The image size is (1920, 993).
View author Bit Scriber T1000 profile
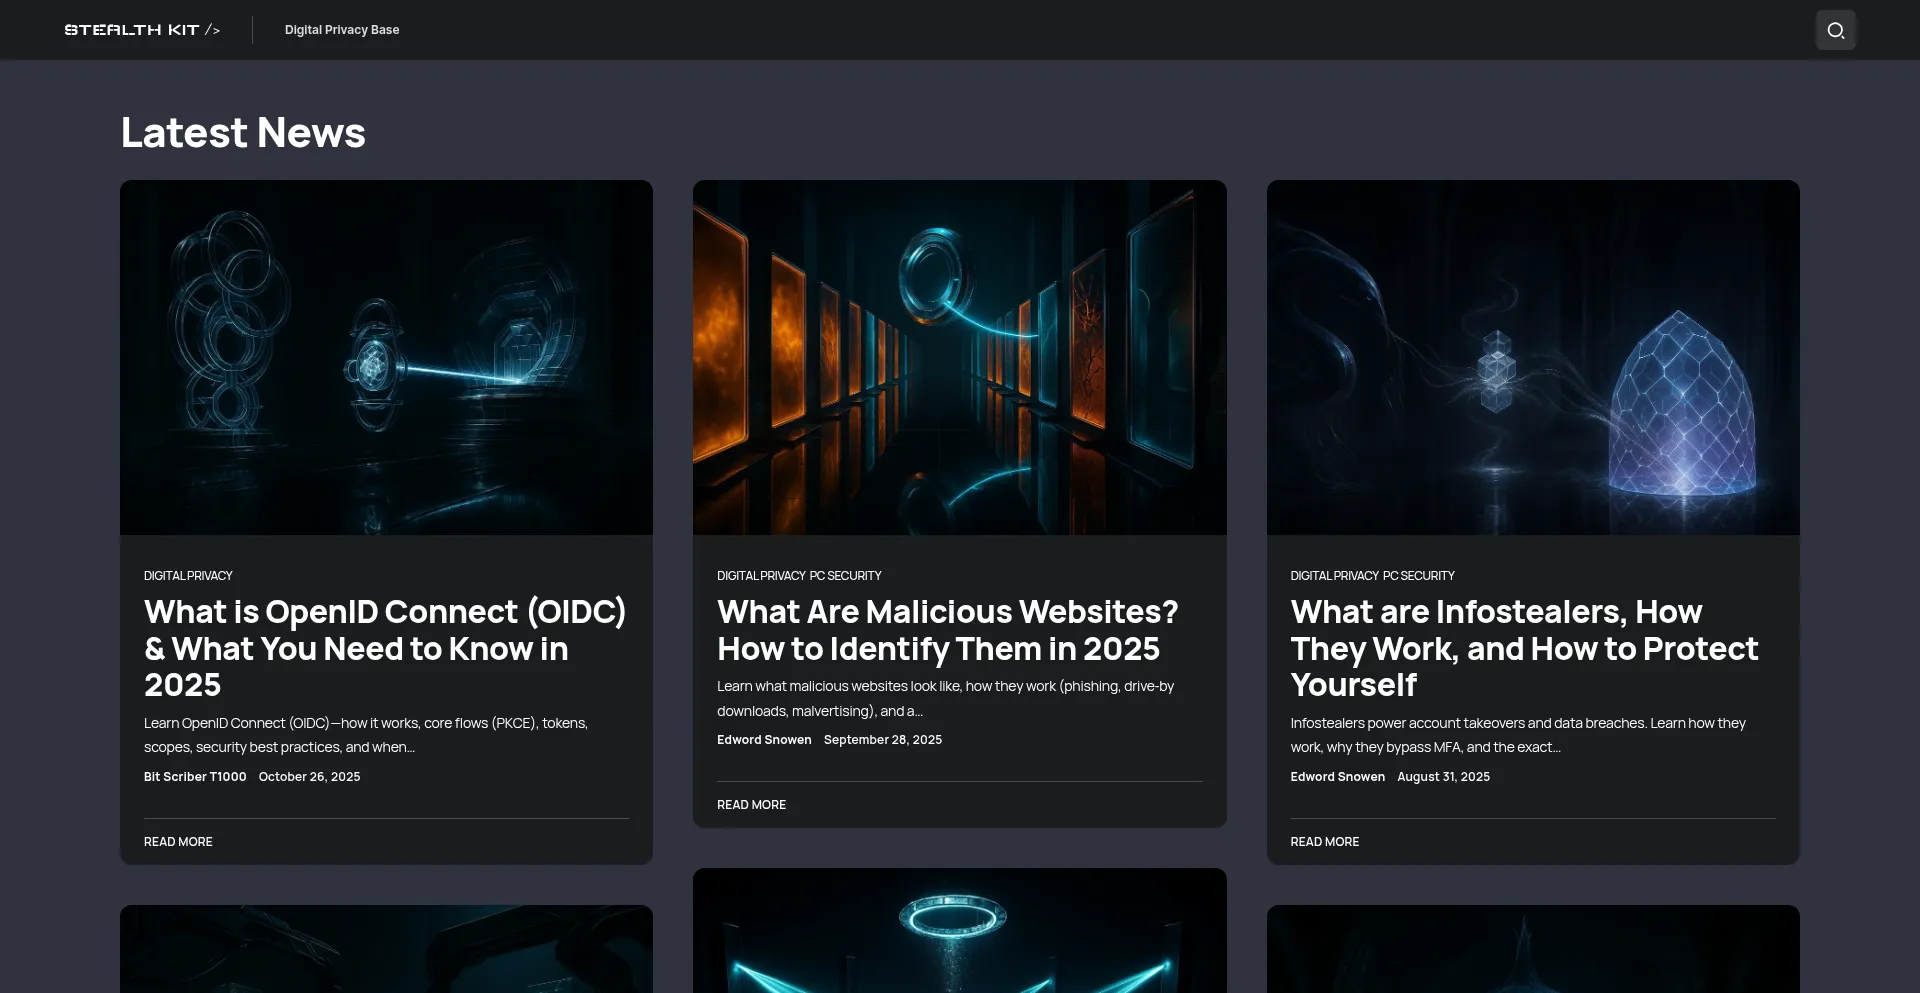pos(195,777)
